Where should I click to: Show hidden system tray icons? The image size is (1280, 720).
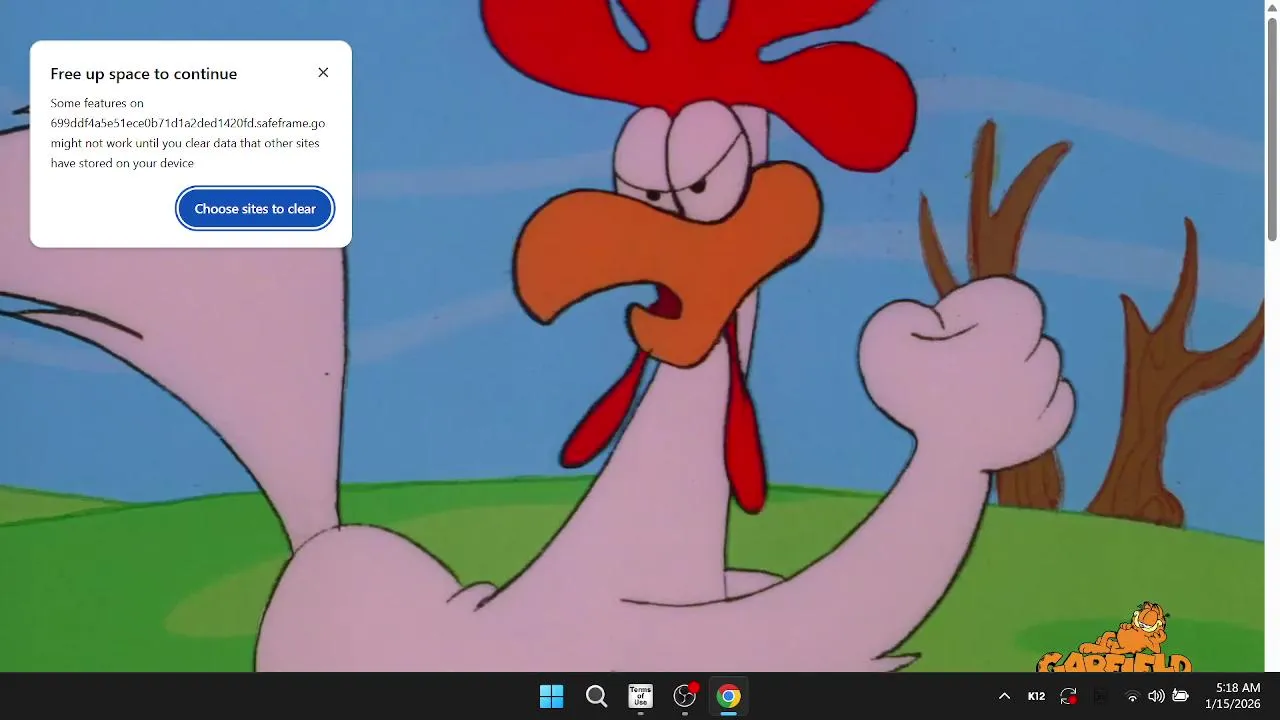click(1004, 696)
